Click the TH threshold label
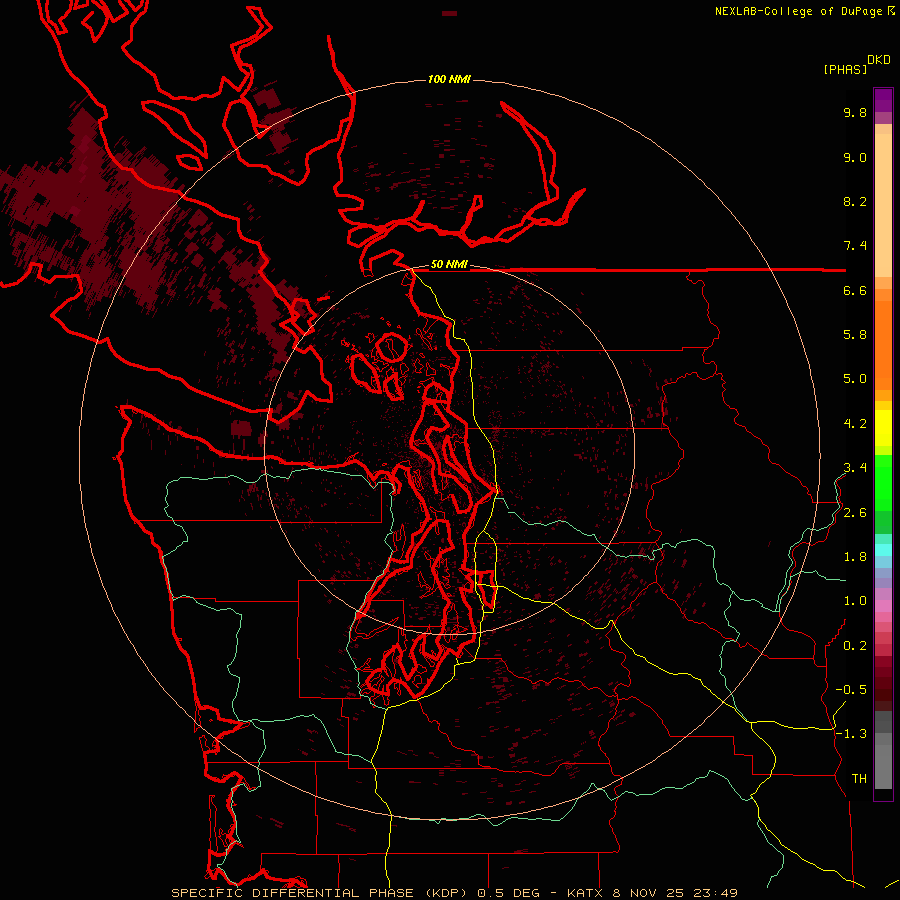Screen dimensions: 900x900 [859, 779]
